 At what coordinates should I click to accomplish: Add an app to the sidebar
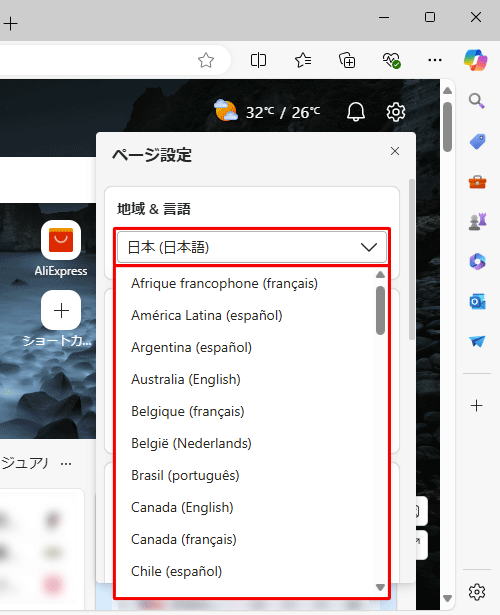[x=476, y=405]
